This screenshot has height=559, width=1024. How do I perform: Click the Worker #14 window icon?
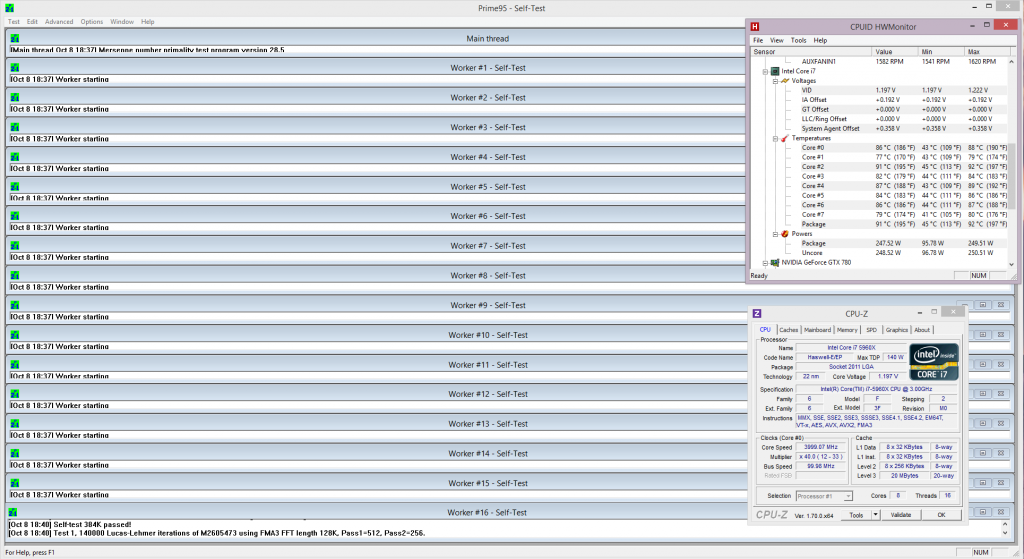point(14,453)
